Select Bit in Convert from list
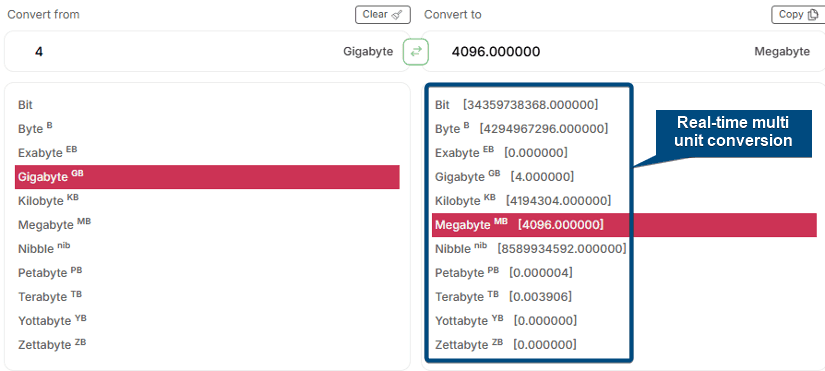The width and height of the screenshot is (825, 371). [207, 105]
